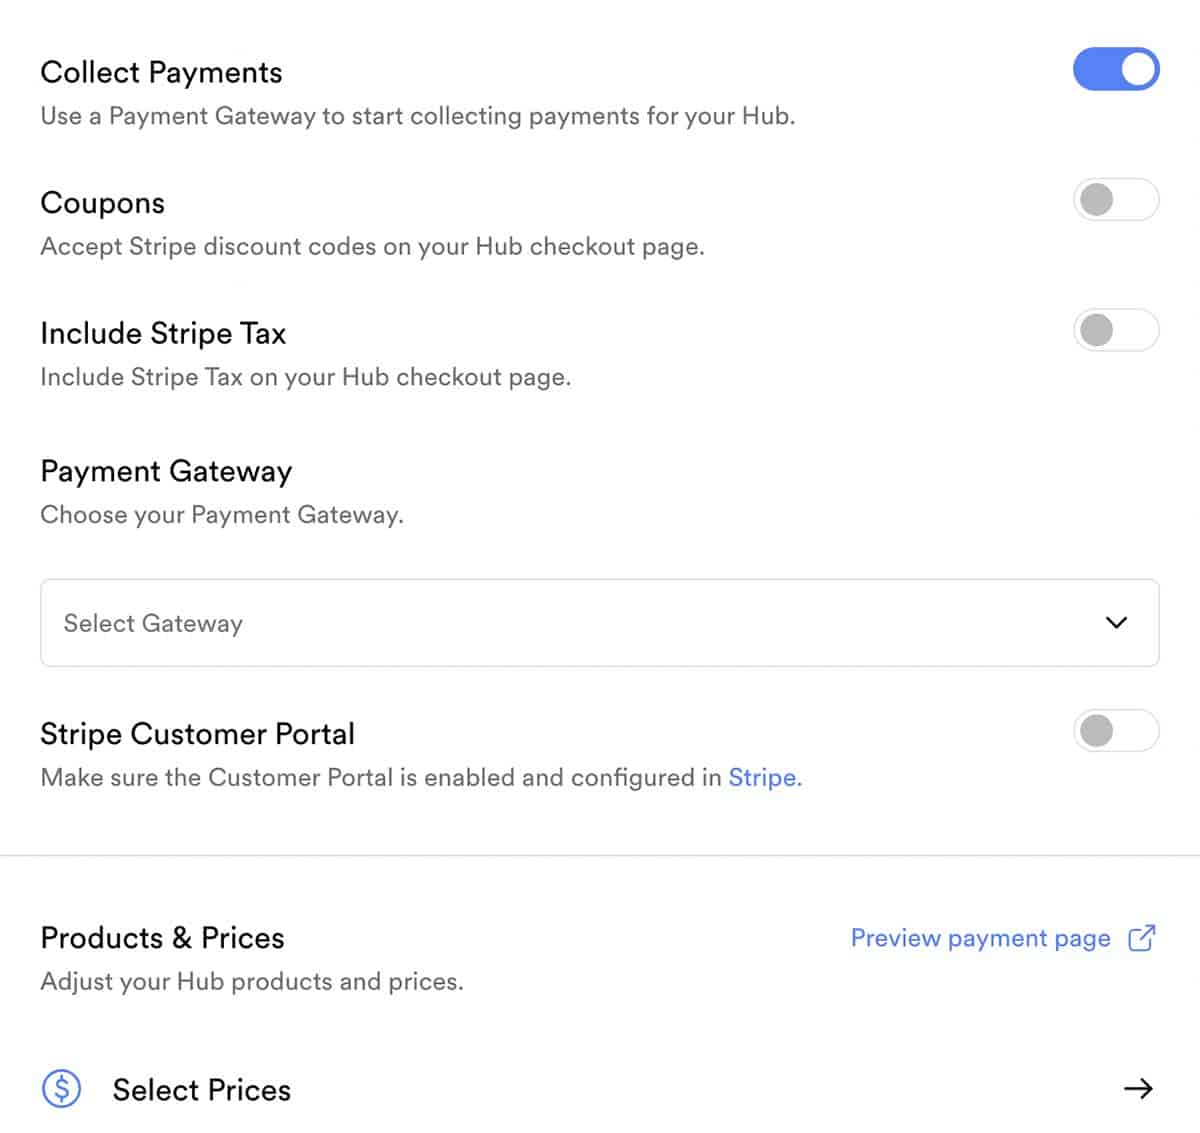Click the right arrow icon on the Select Prices row

(1138, 1088)
